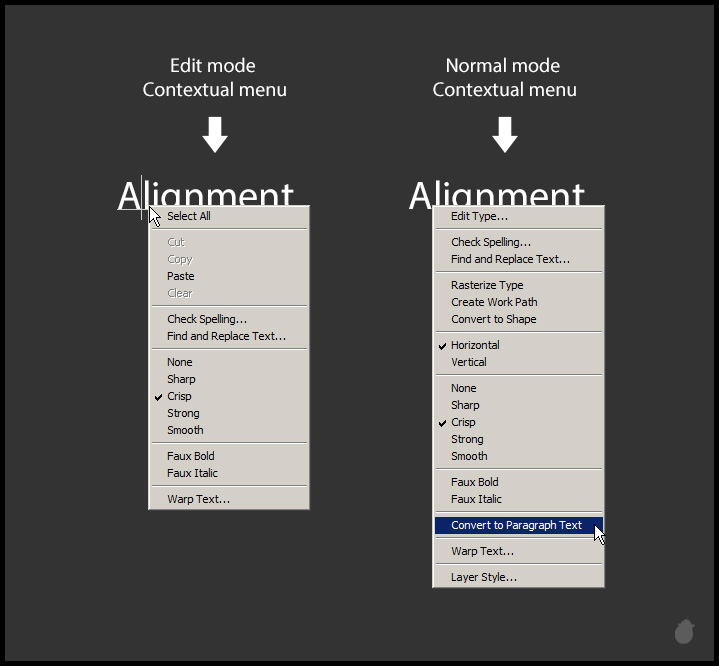Screen dimensions: 719x666
Task: Enable Faux Bold in the edit mode menu
Action: pos(192,456)
